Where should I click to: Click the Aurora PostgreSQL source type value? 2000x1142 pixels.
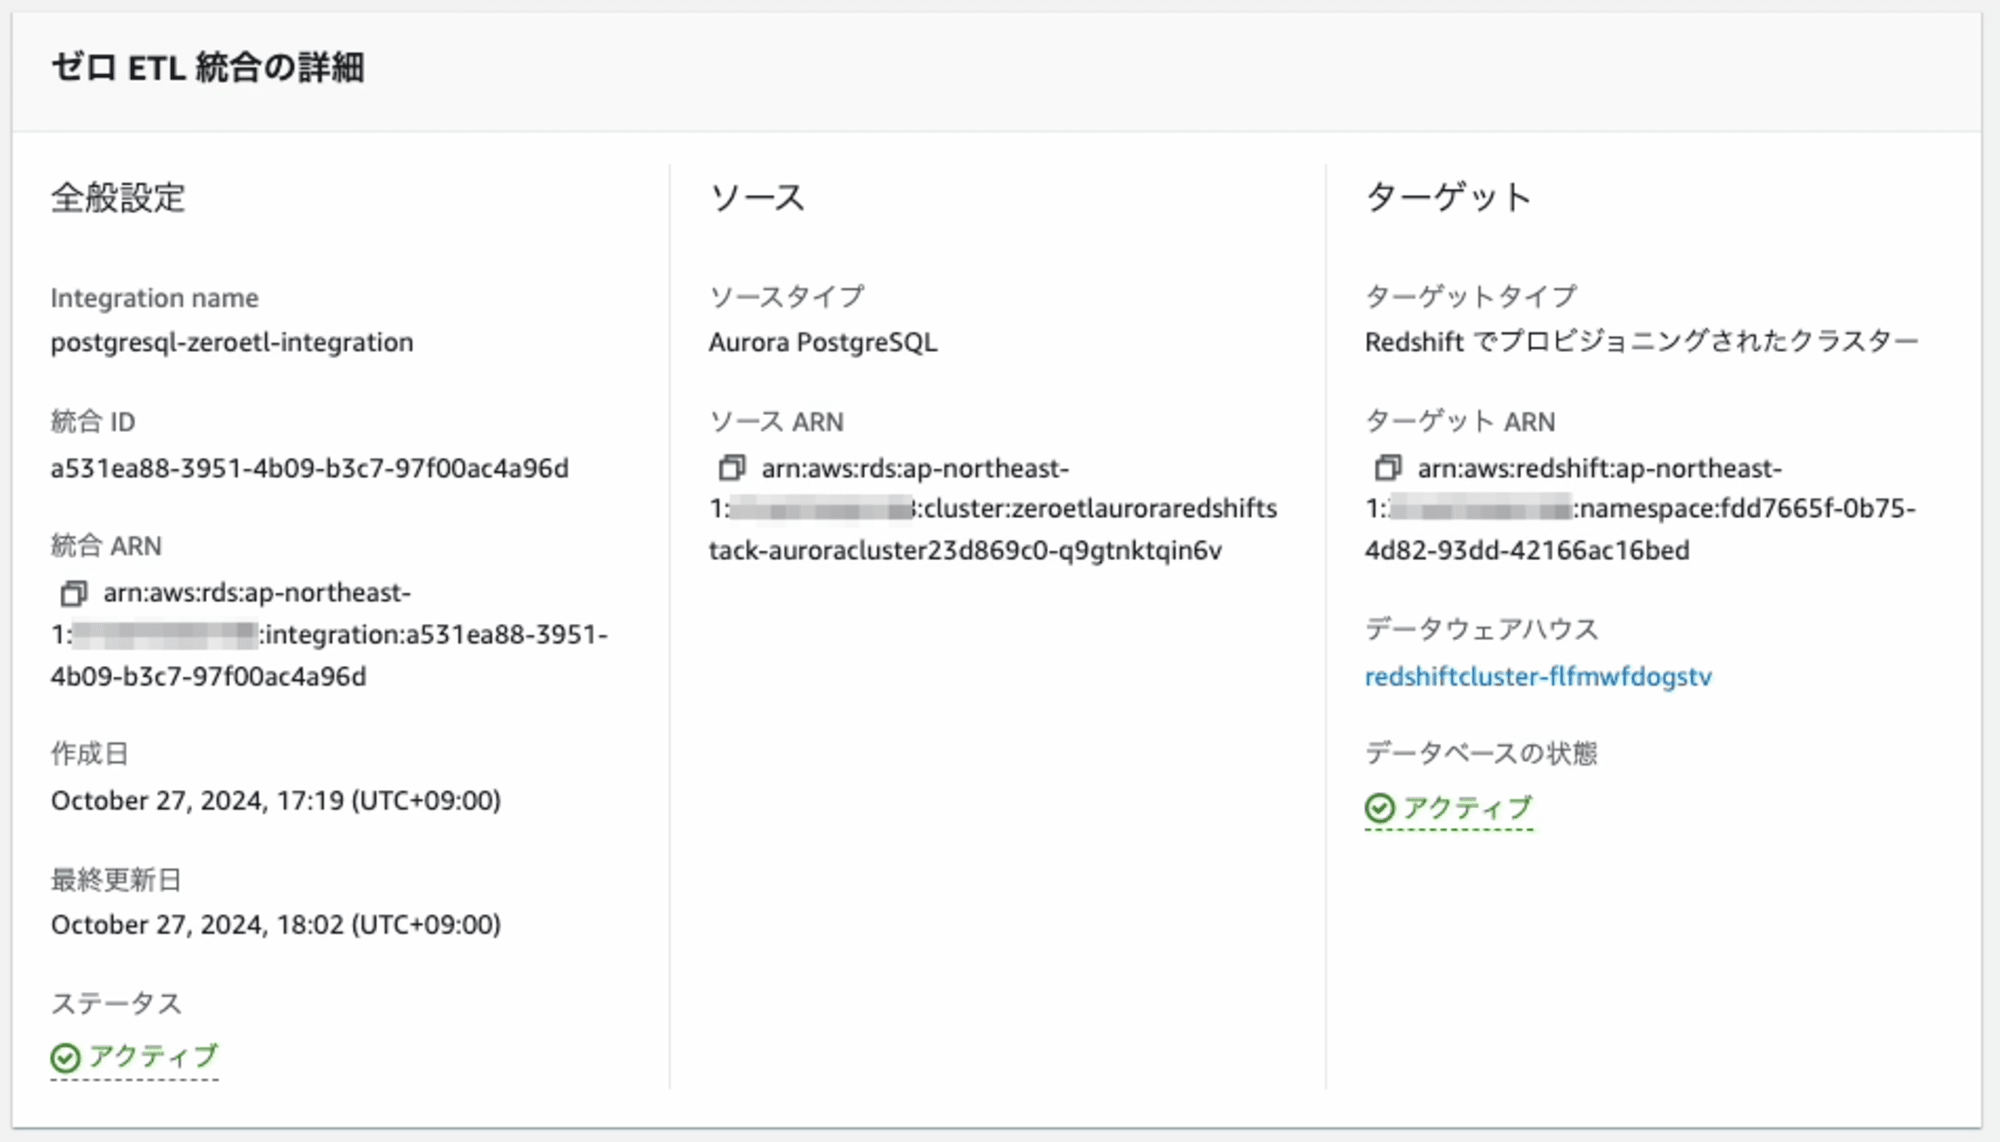coord(823,343)
